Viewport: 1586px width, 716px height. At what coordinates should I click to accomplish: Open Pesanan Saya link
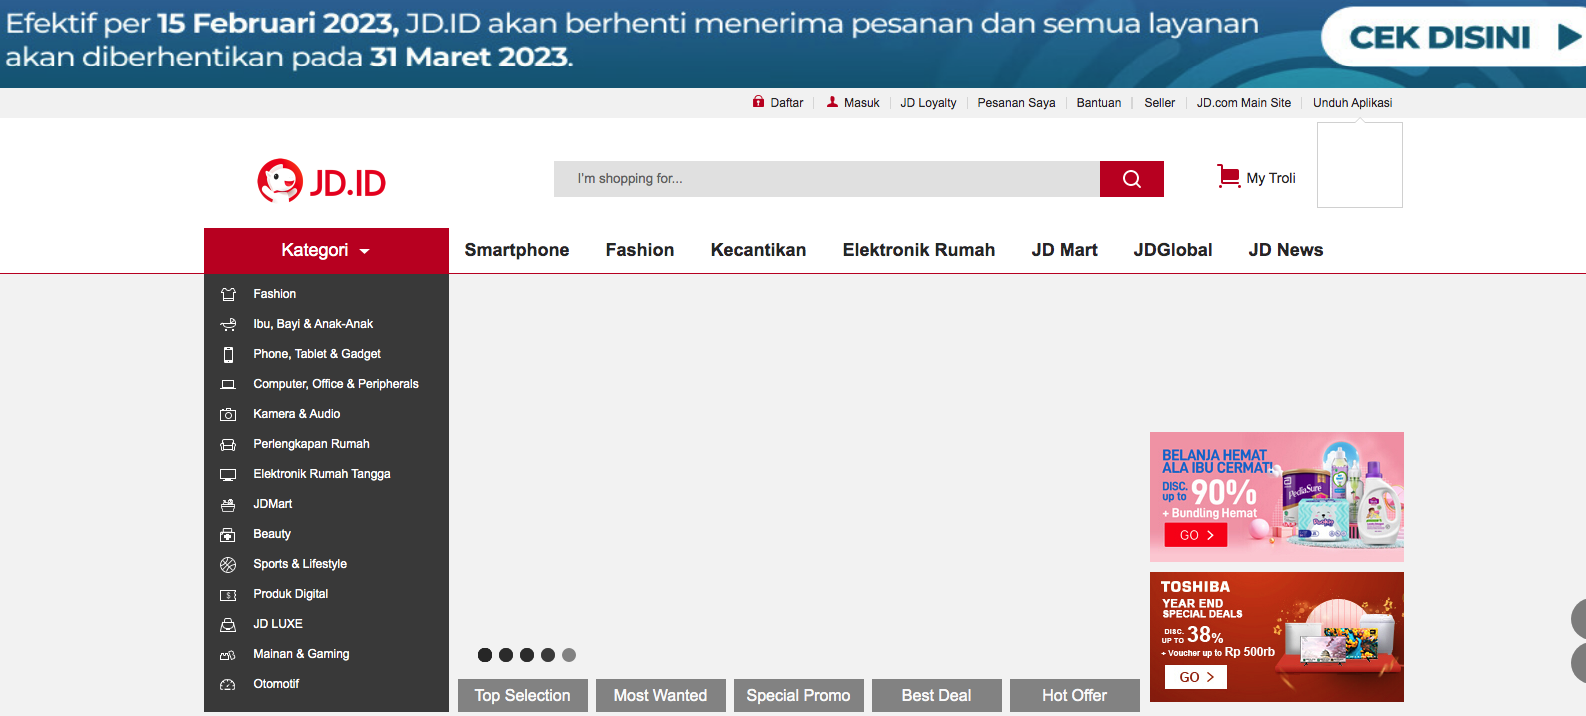pyautogui.click(x=1016, y=103)
